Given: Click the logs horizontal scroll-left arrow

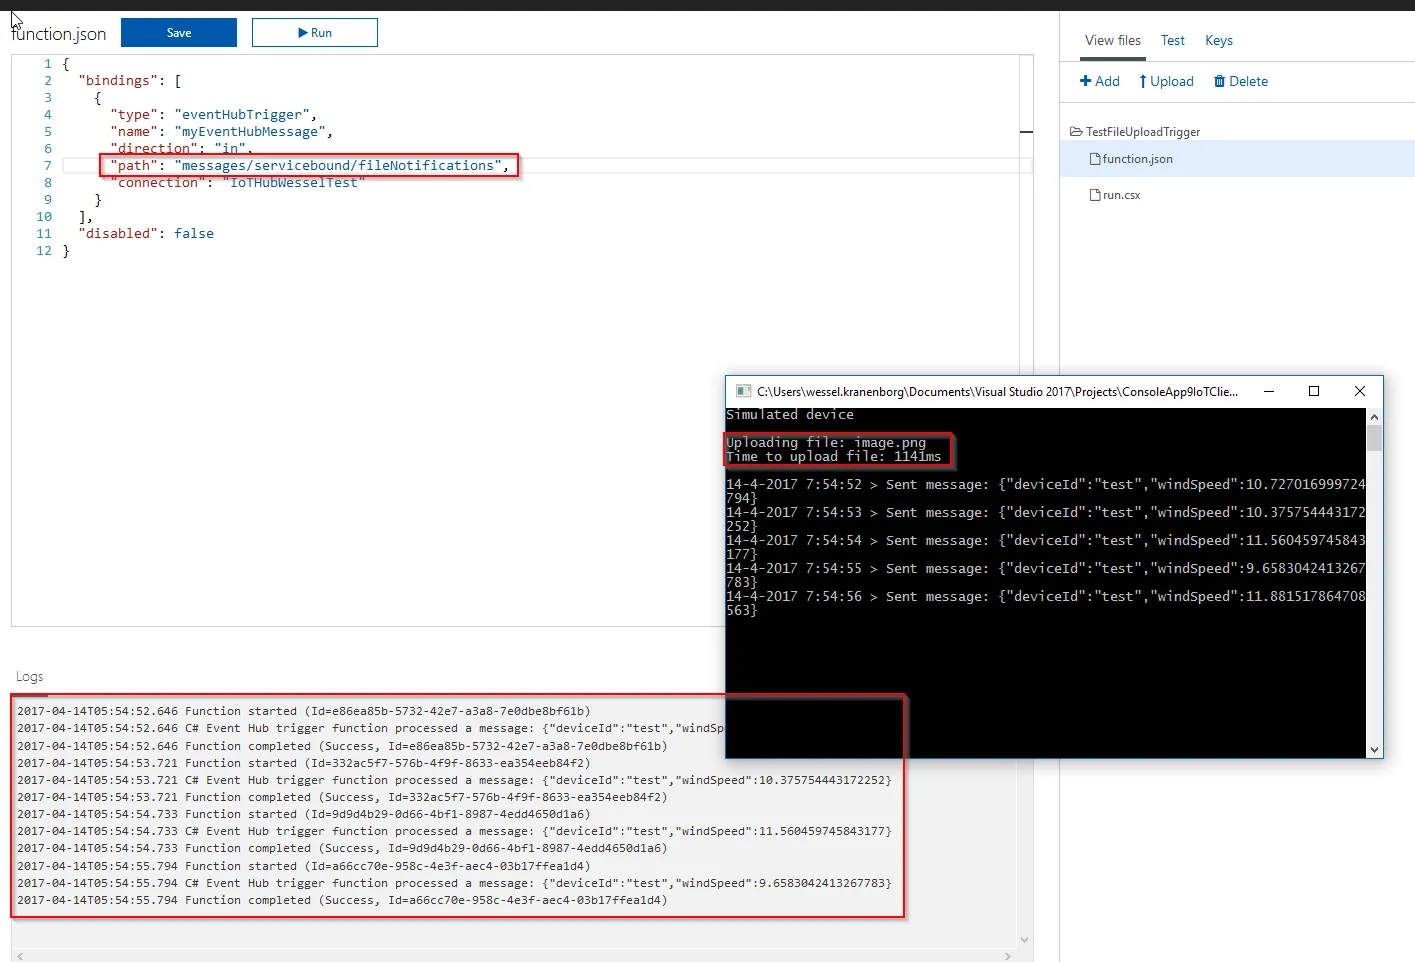Looking at the screenshot, I should pos(20,956).
